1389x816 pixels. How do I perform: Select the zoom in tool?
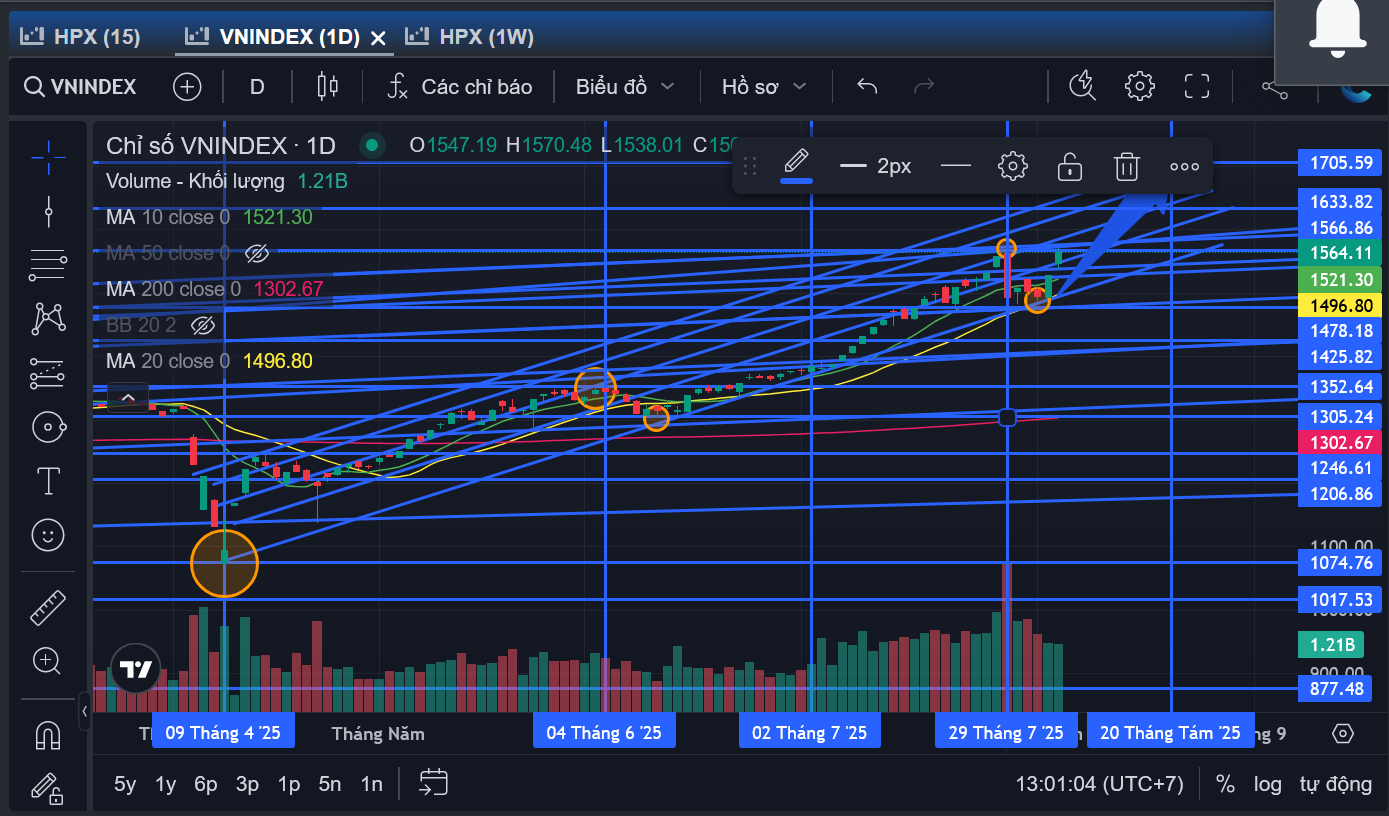click(x=48, y=660)
